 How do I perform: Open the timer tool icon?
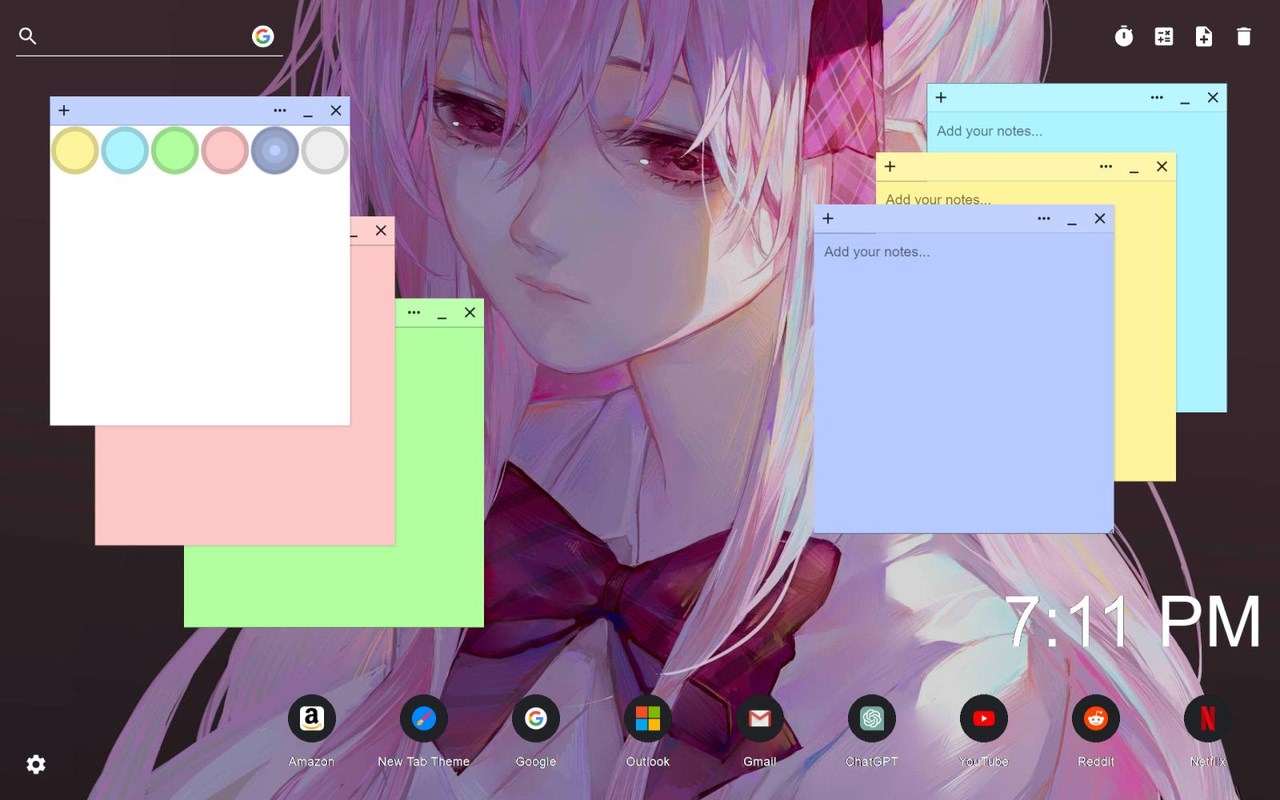tap(1124, 37)
